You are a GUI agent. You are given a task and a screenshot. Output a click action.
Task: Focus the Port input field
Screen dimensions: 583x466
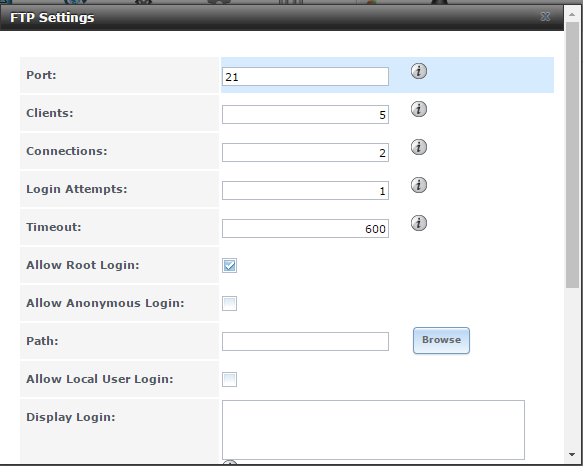pos(305,77)
